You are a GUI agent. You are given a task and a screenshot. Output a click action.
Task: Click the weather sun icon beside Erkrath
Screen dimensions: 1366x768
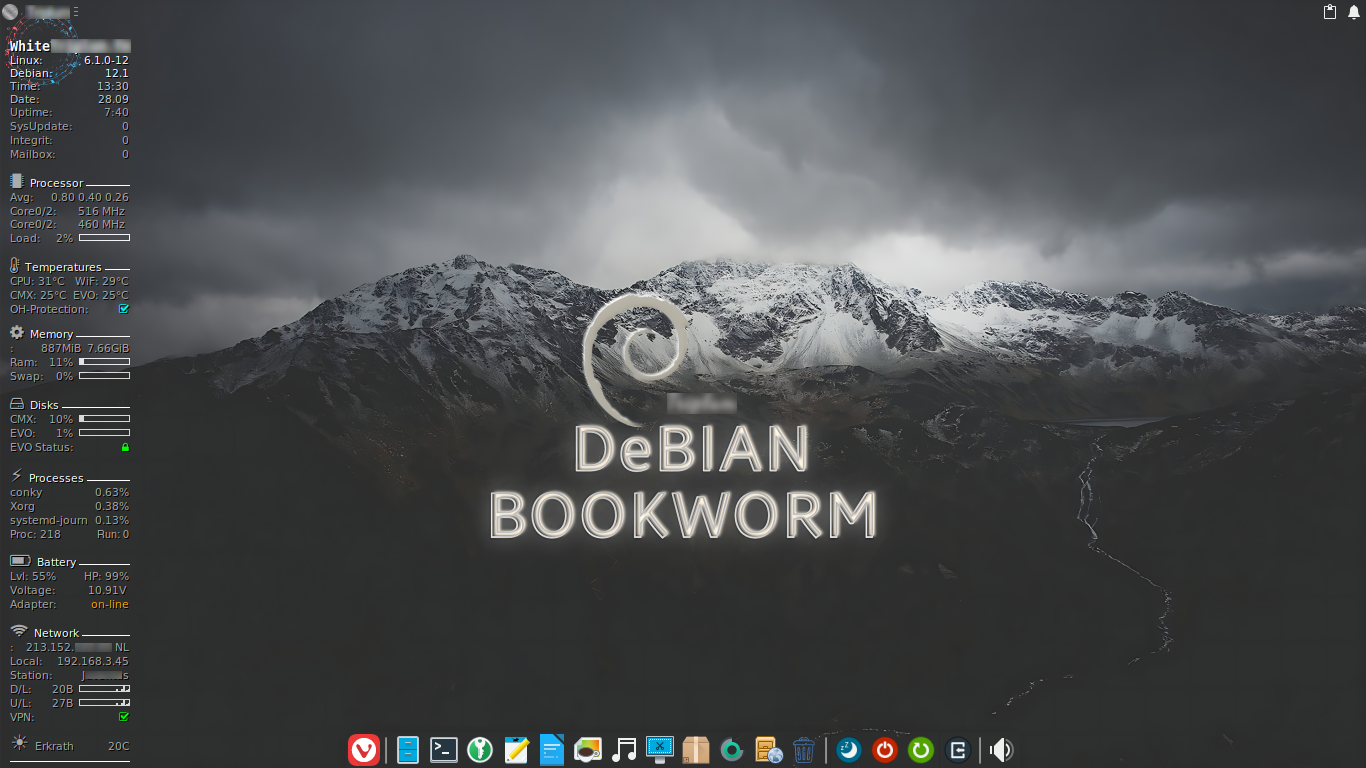pos(19,743)
